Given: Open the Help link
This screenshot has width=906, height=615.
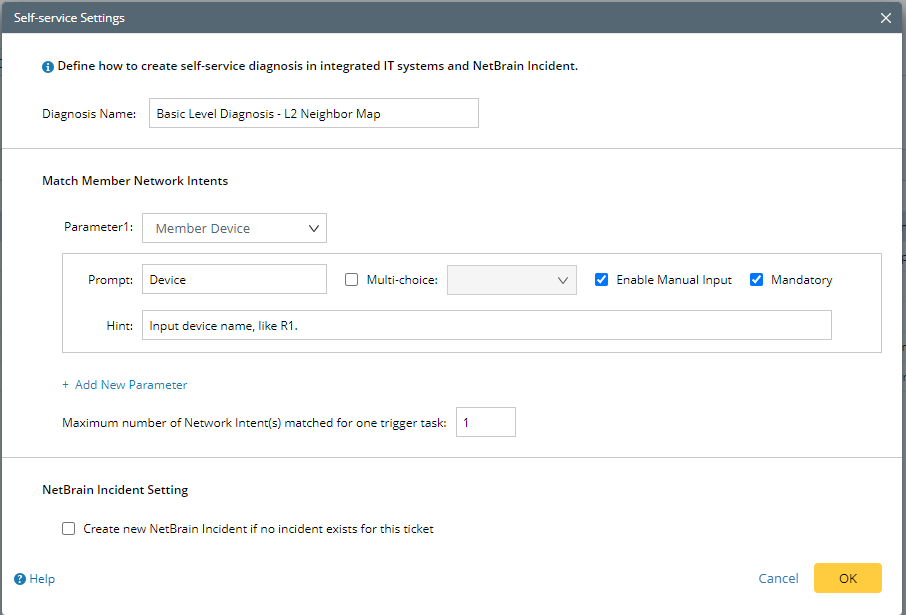Looking at the screenshot, I should (x=42, y=579).
